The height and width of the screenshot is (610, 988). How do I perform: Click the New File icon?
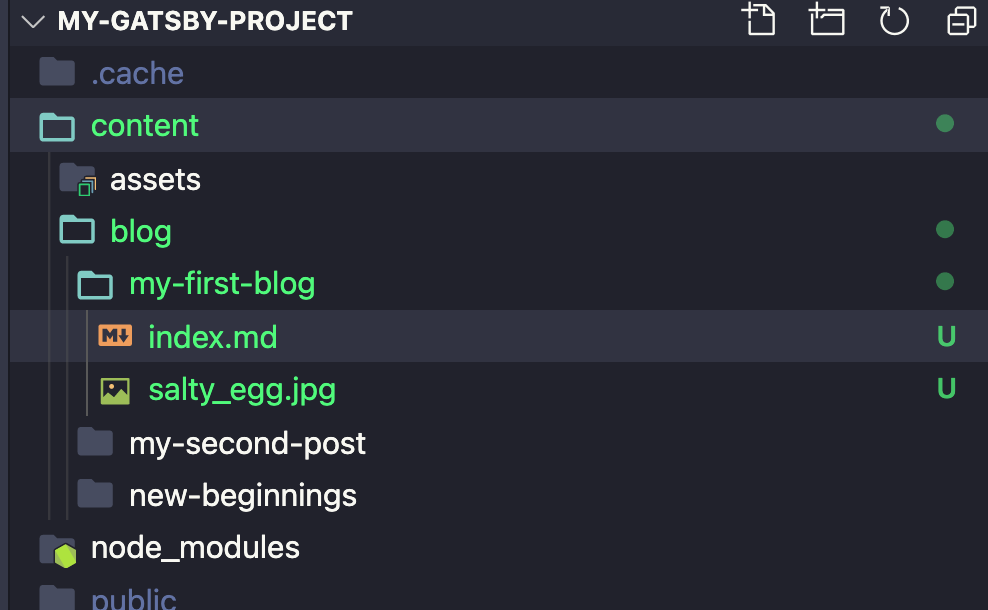point(759,20)
